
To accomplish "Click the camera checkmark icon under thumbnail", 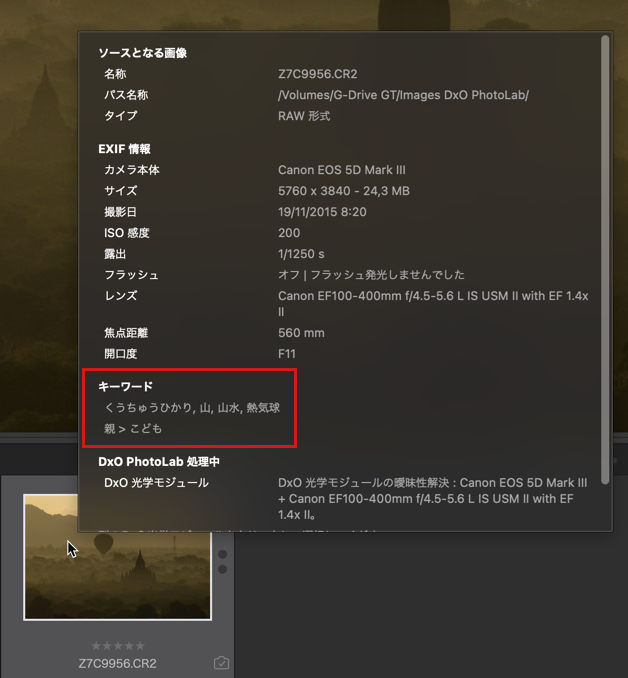I will [221, 662].
